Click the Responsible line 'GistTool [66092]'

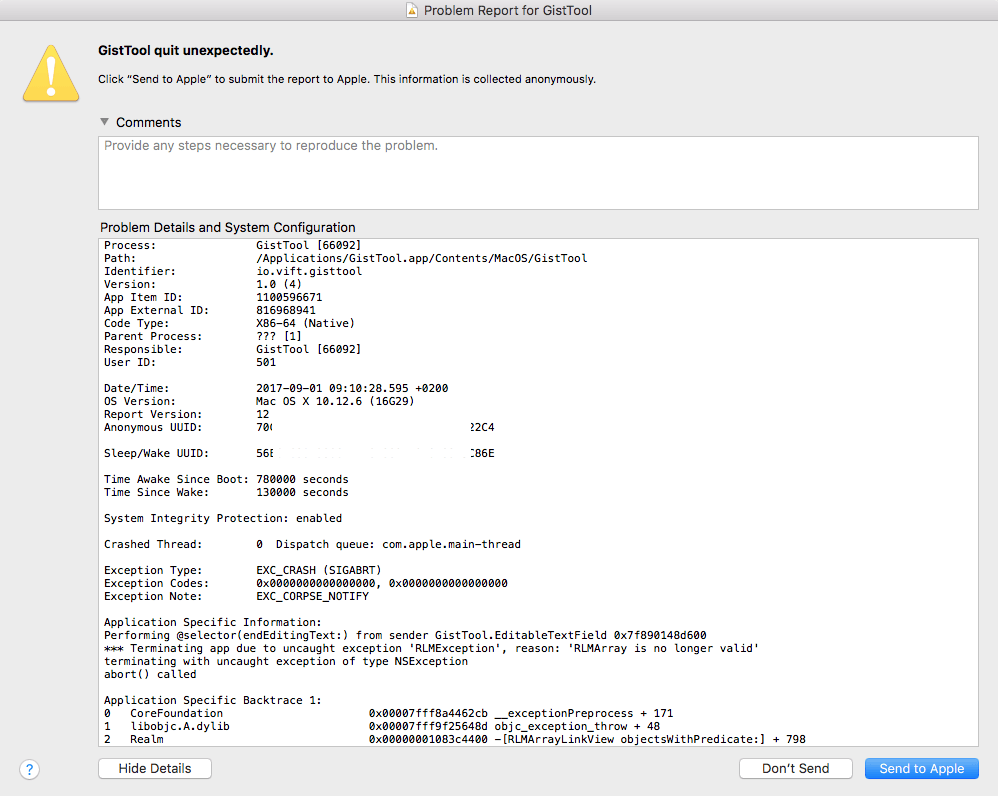point(309,349)
